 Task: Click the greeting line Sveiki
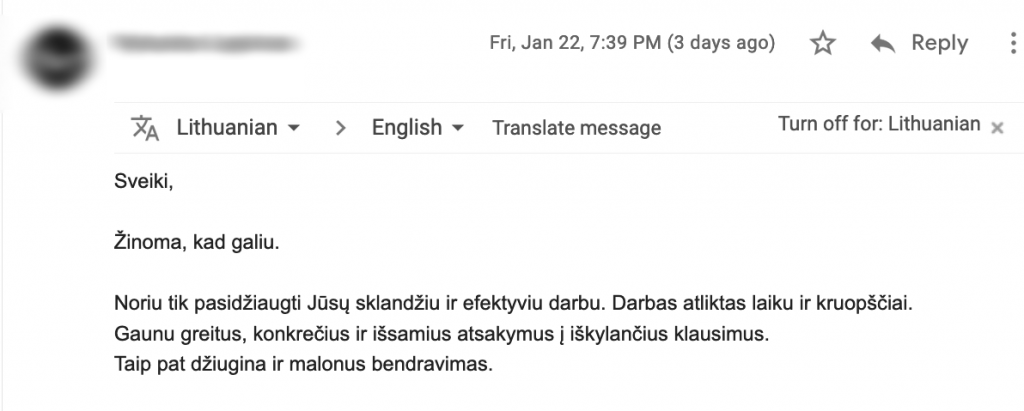click(x=136, y=182)
